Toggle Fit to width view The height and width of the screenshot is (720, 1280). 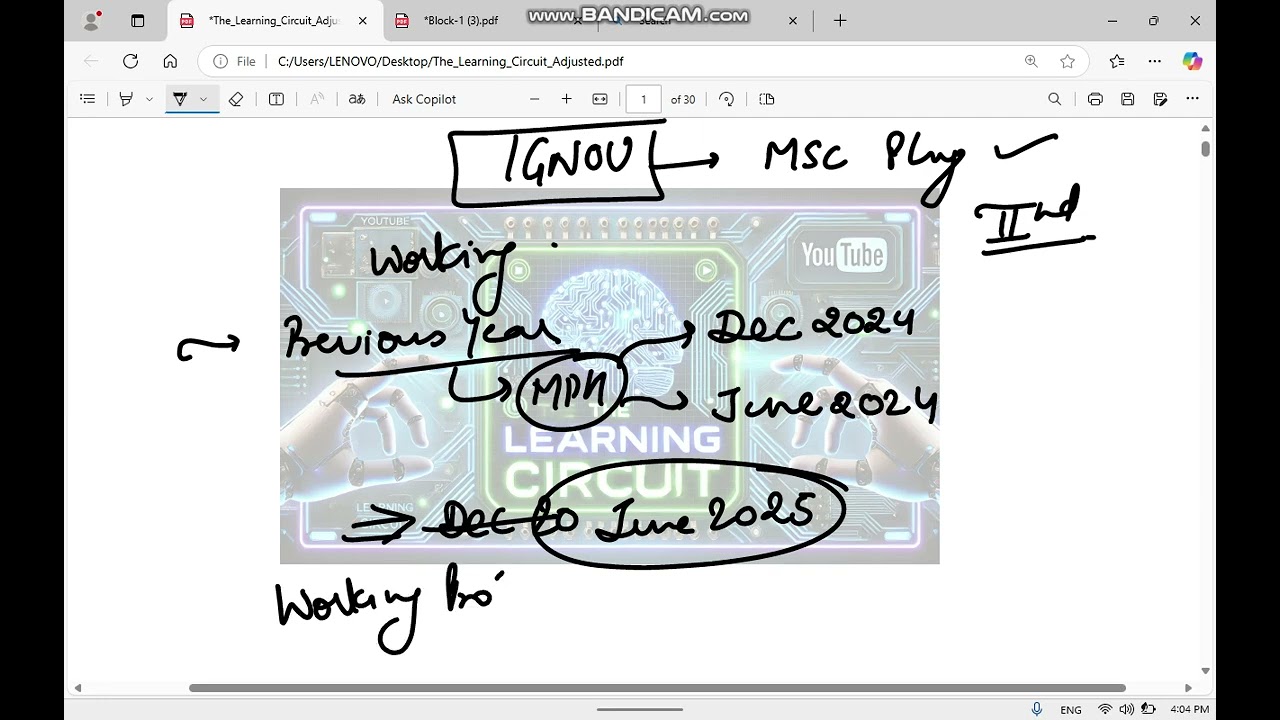click(600, 99)
